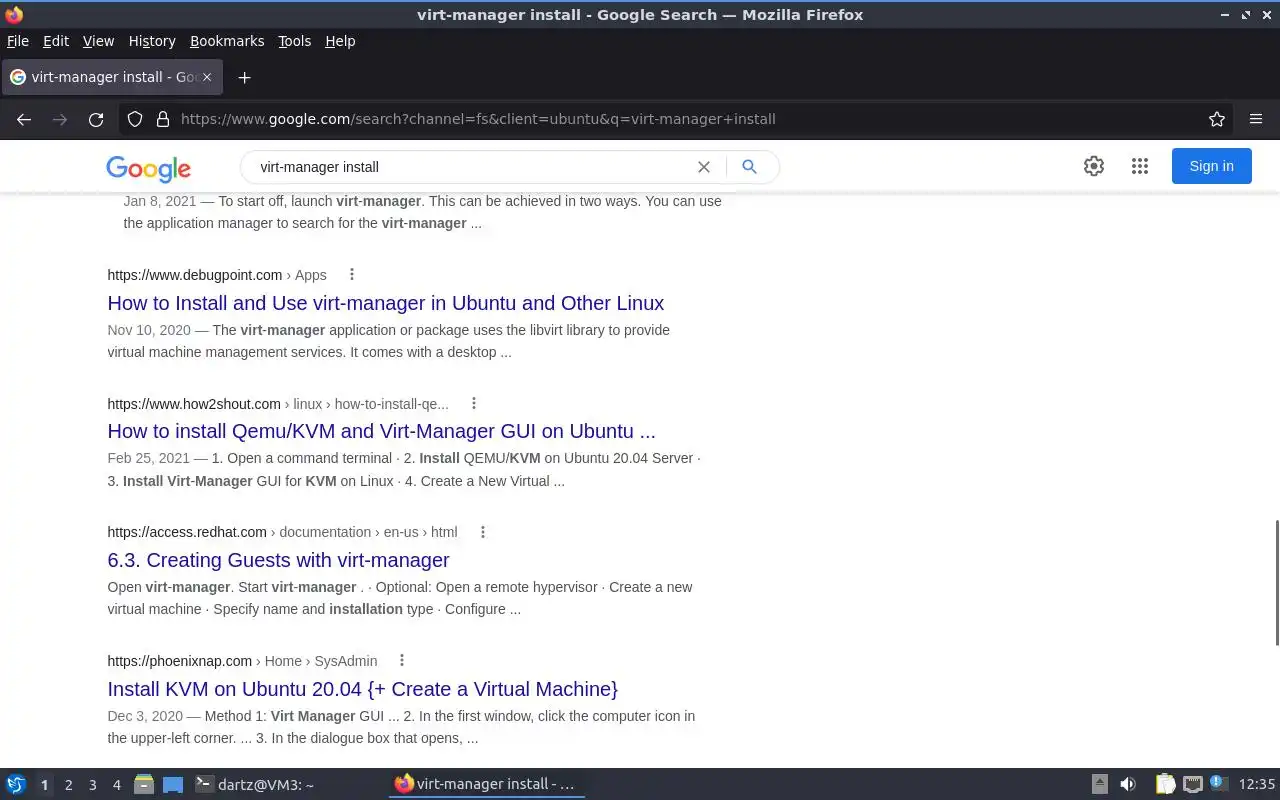Bookmark this page with the star icon
This screenshot has height=800, width=1280.
1217,119
